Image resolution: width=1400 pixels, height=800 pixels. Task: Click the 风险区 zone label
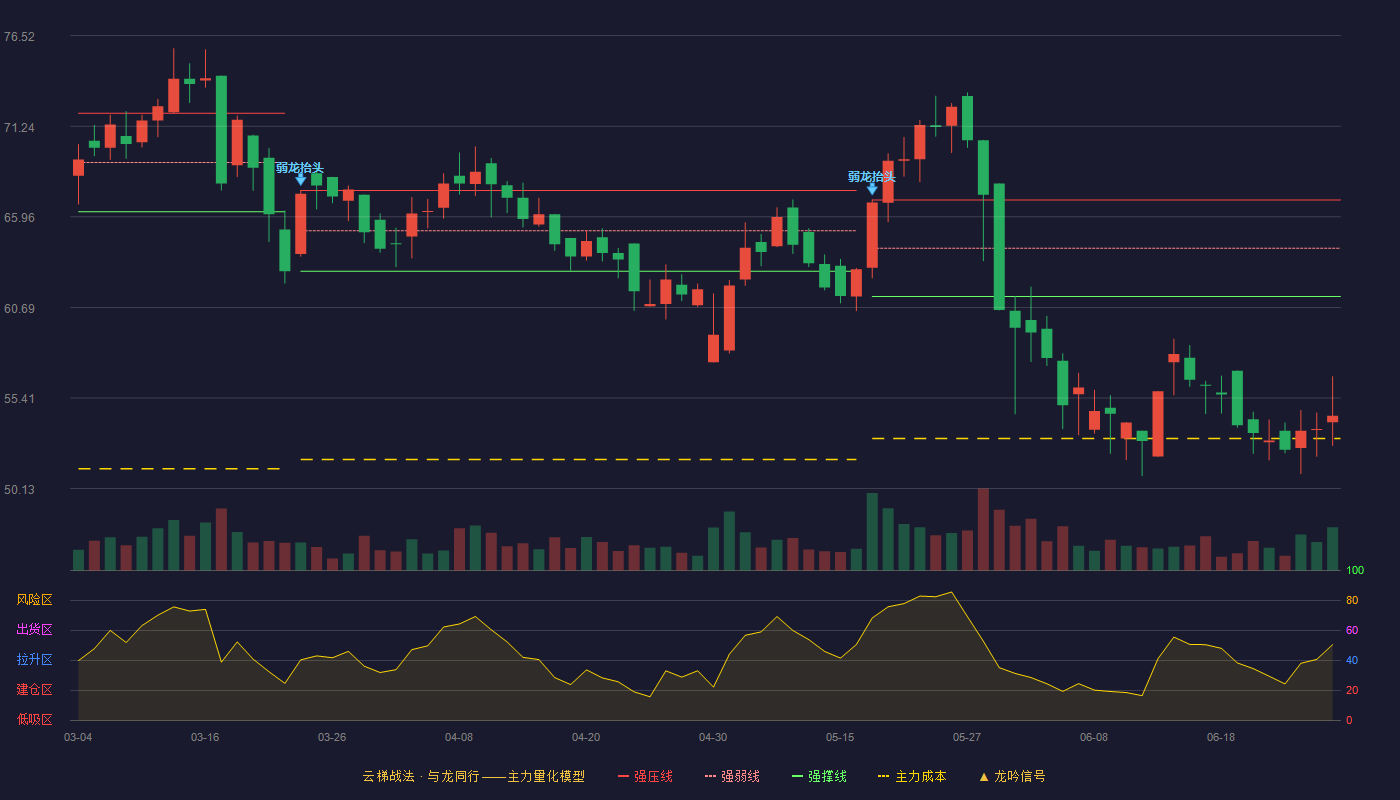coord(34,600)
